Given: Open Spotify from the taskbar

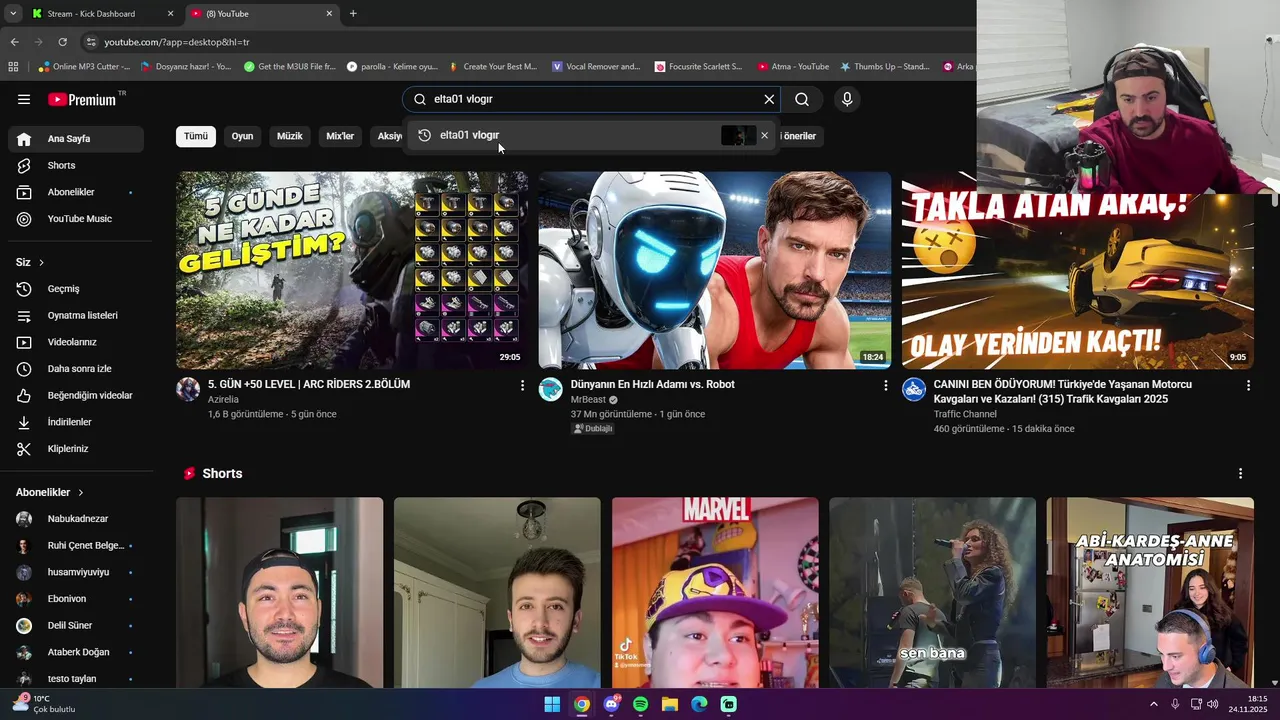Looking at the screenshot, I should [x=640, y=704].
